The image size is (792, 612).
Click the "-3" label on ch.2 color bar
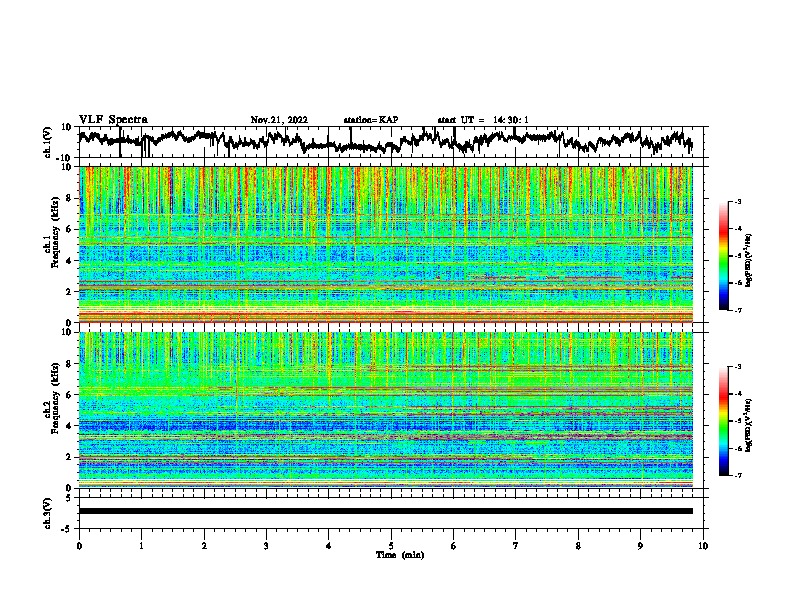coord(738,367)
